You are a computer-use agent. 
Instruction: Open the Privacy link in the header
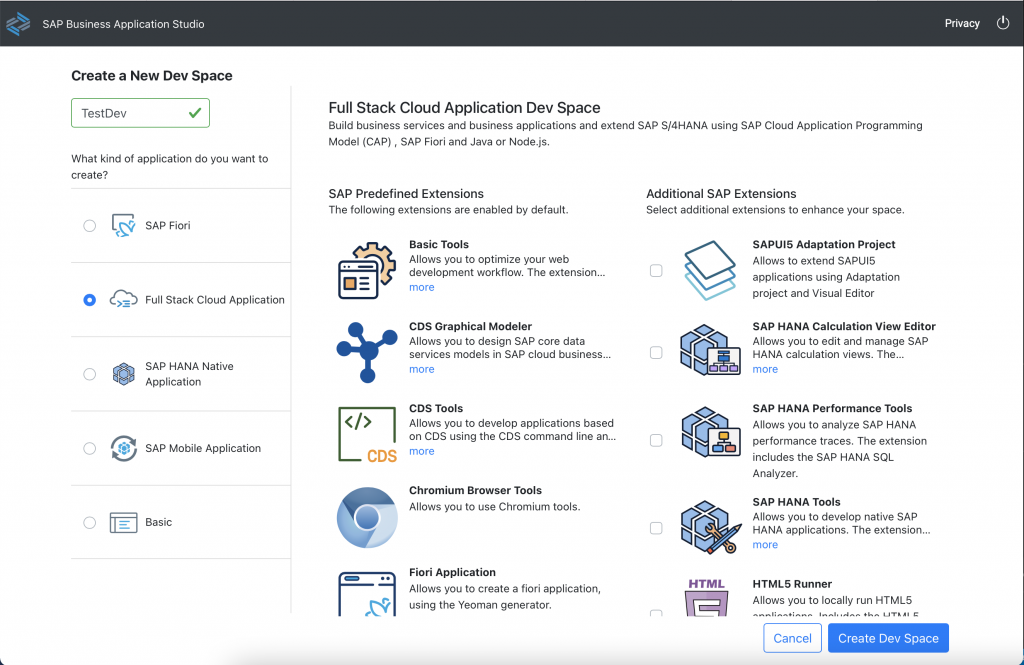point(962,24)
